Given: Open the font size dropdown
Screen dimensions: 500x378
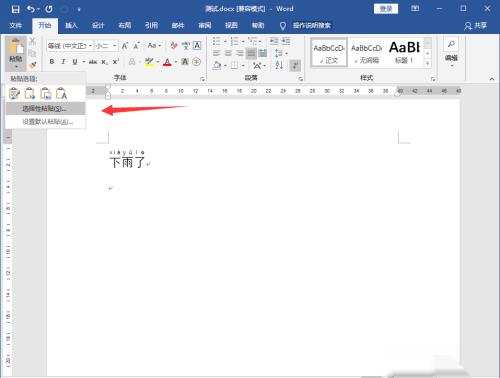Looking at the screenshot, I should 115,46.
